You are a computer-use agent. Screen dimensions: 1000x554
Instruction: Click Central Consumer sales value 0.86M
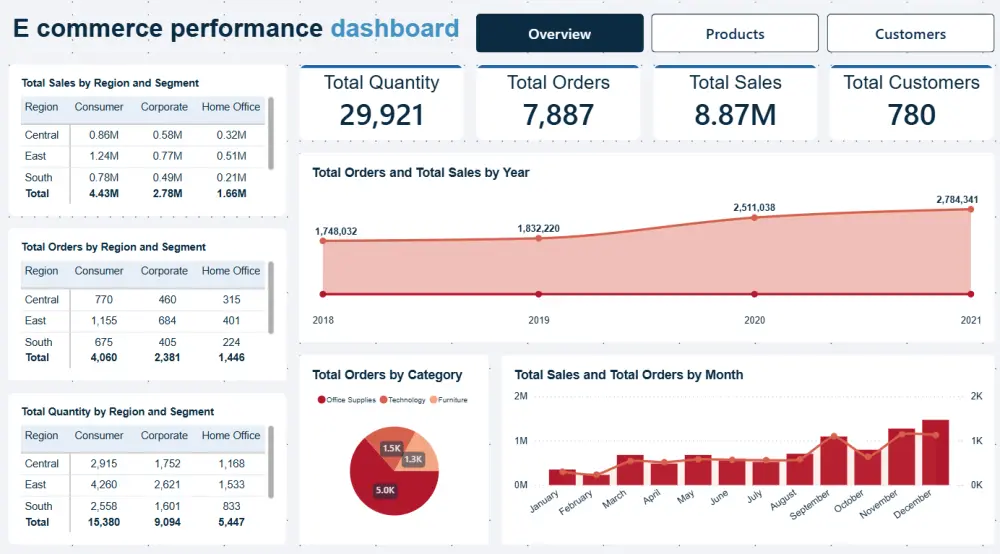click(104, 135)
